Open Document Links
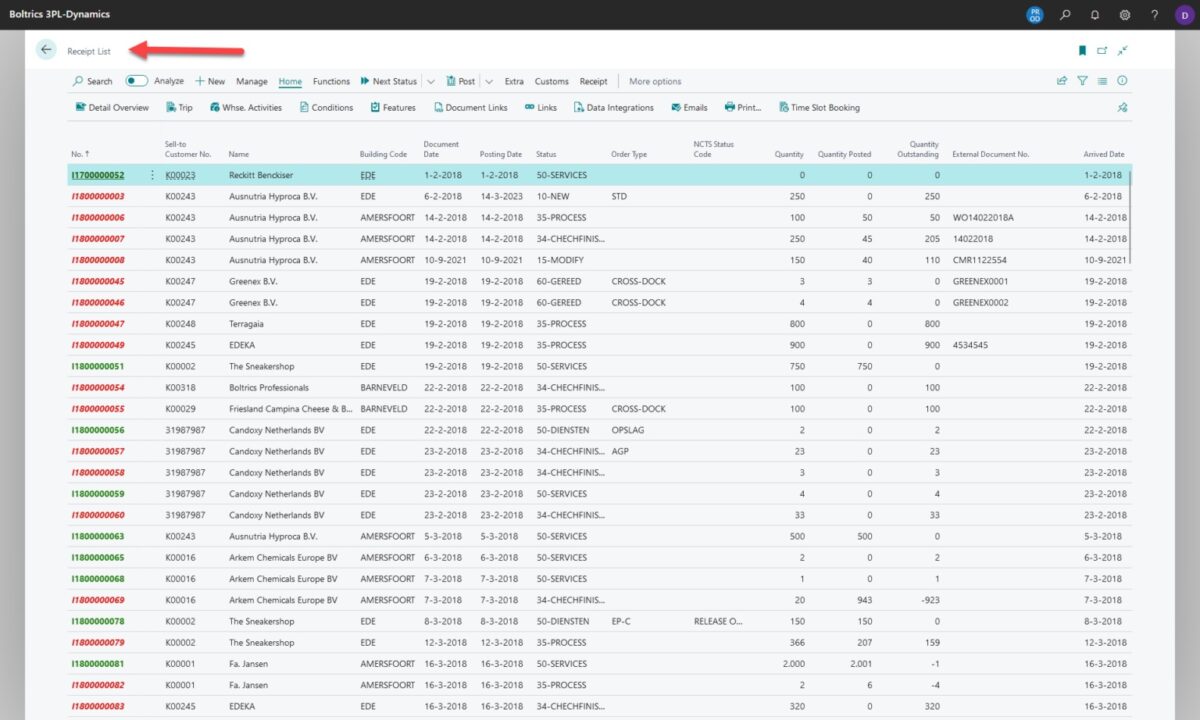 point(470,108)
